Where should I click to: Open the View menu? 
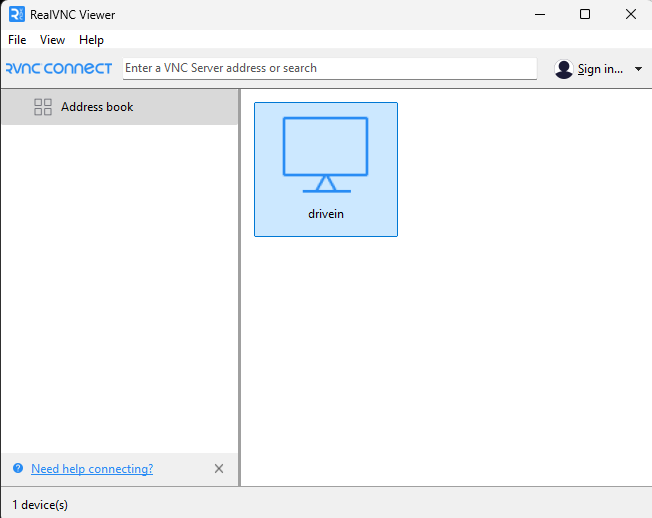(52, 40)
